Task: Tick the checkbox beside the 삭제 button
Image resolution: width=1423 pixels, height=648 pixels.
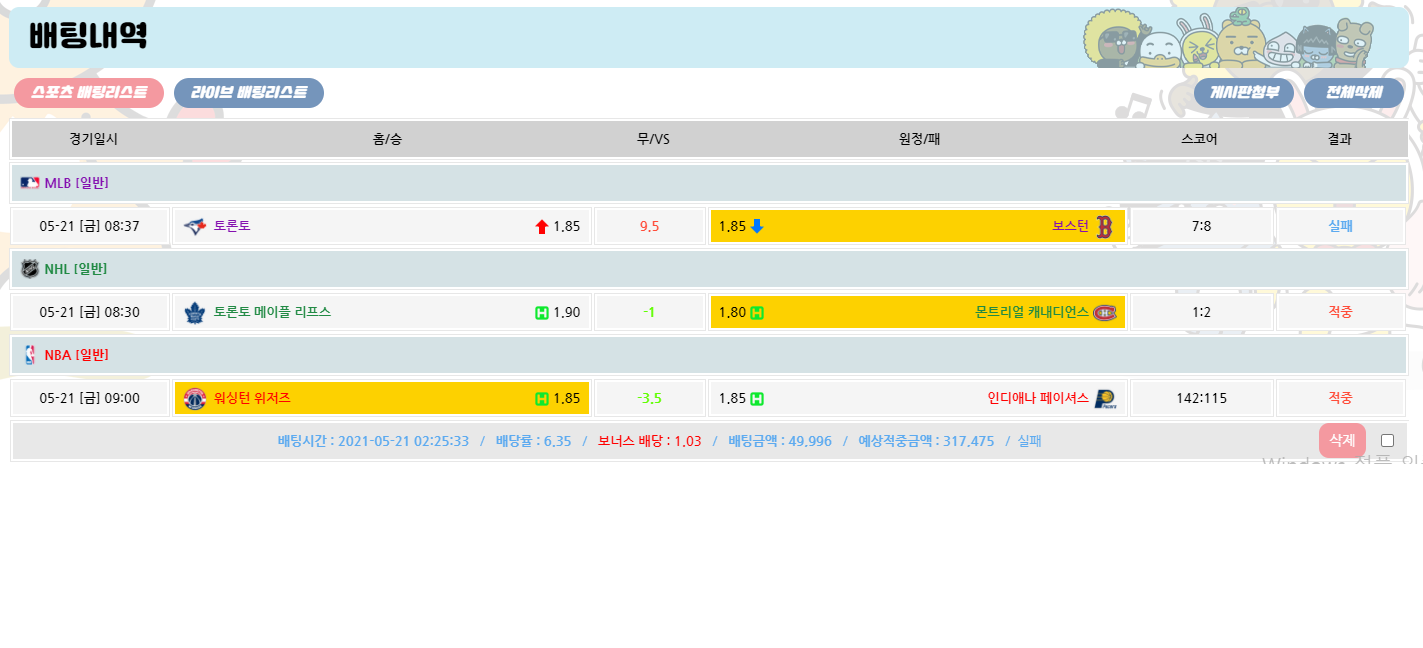Action: click(1387, 441)
